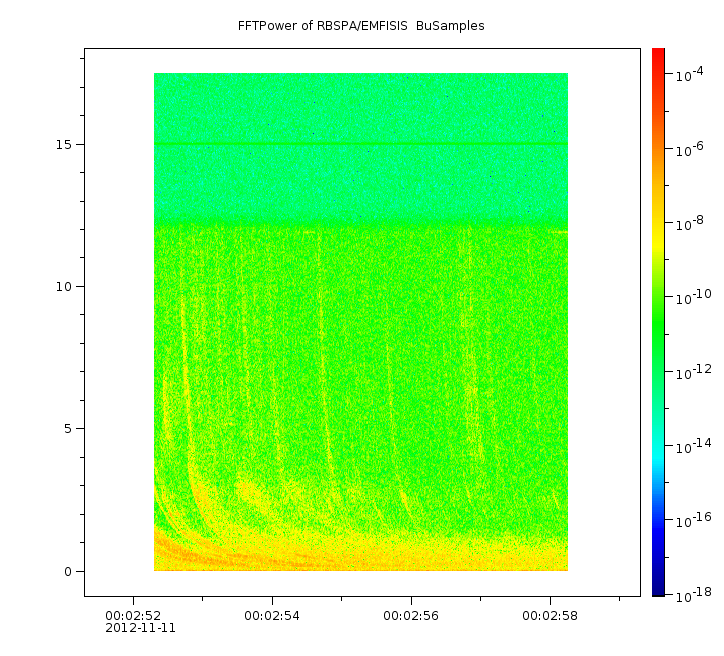Click the plot title 'FFTPower of RBSPA/EMFISIS BuSamples'

[361, 26]
